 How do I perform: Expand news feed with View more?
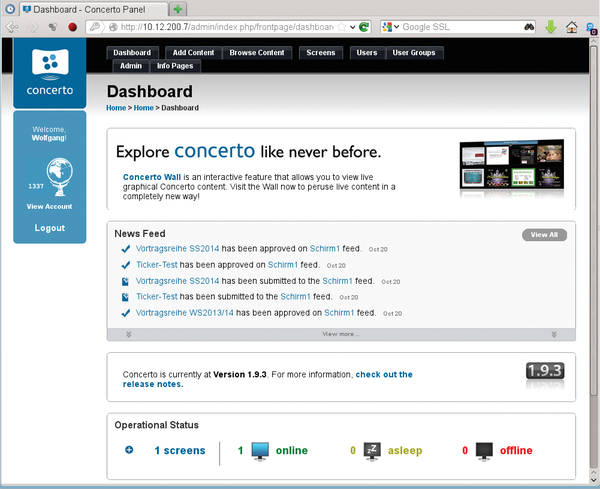click(x=340, y=334)
